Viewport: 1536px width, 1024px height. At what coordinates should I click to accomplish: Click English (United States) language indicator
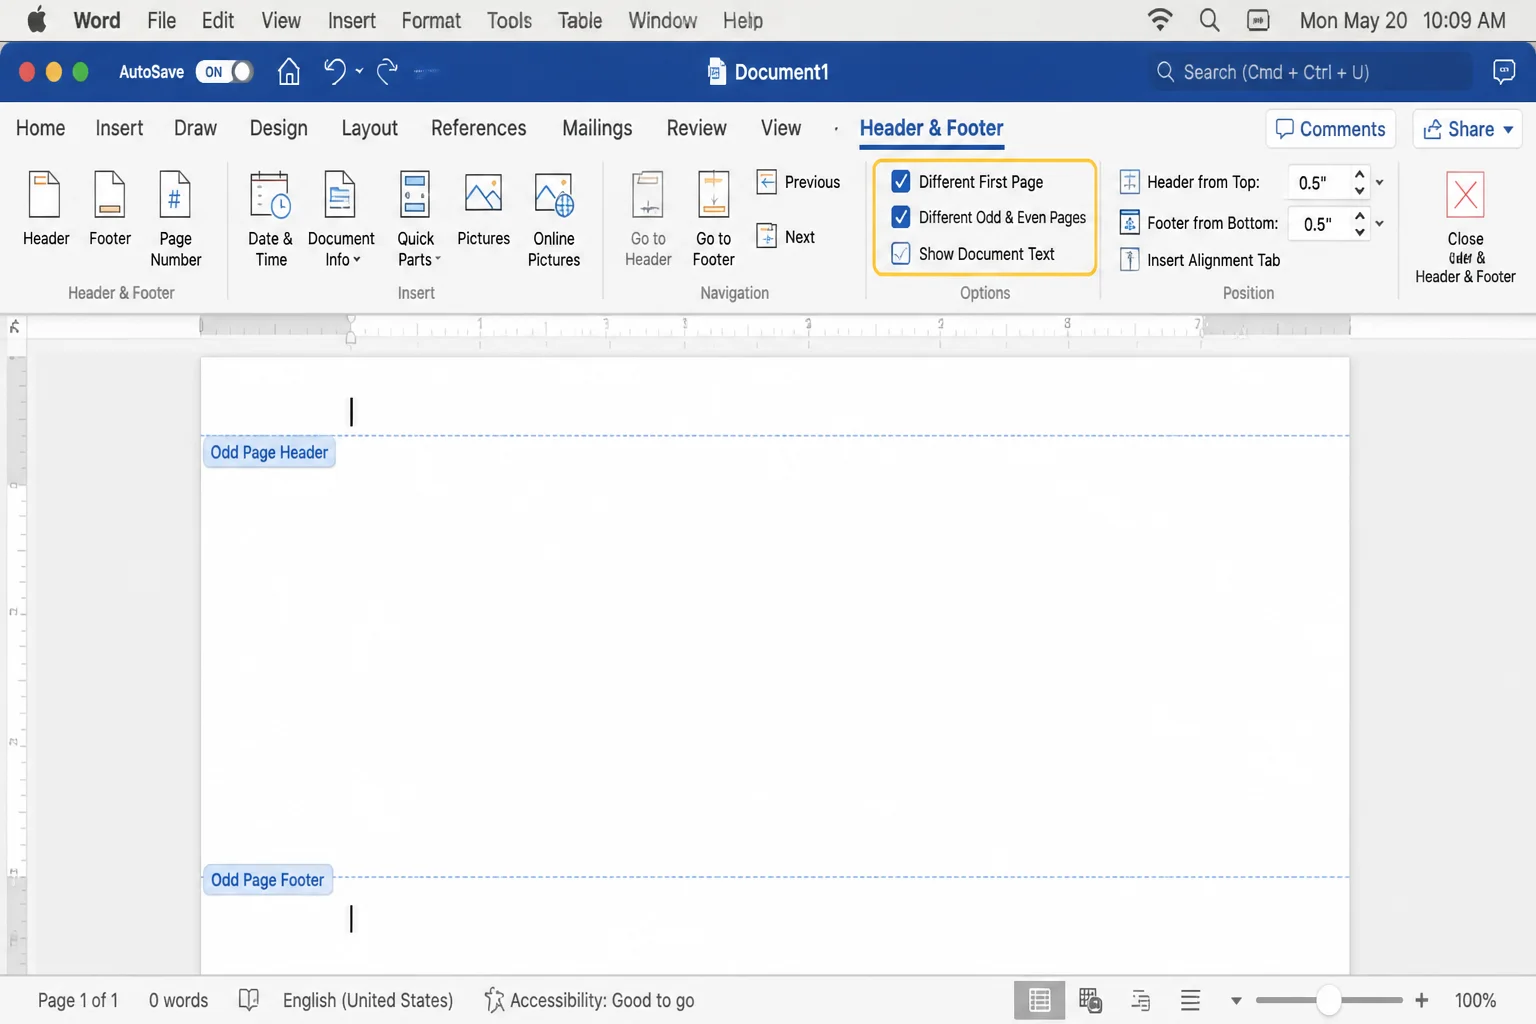point(368,1000)
